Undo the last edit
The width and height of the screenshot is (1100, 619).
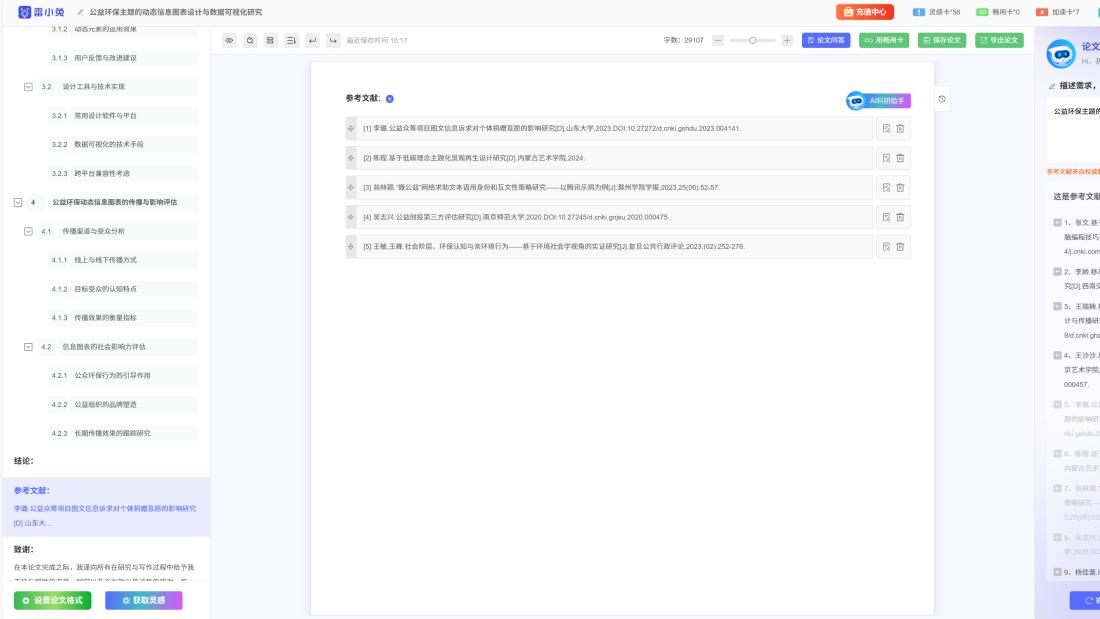tap(312, 41)
